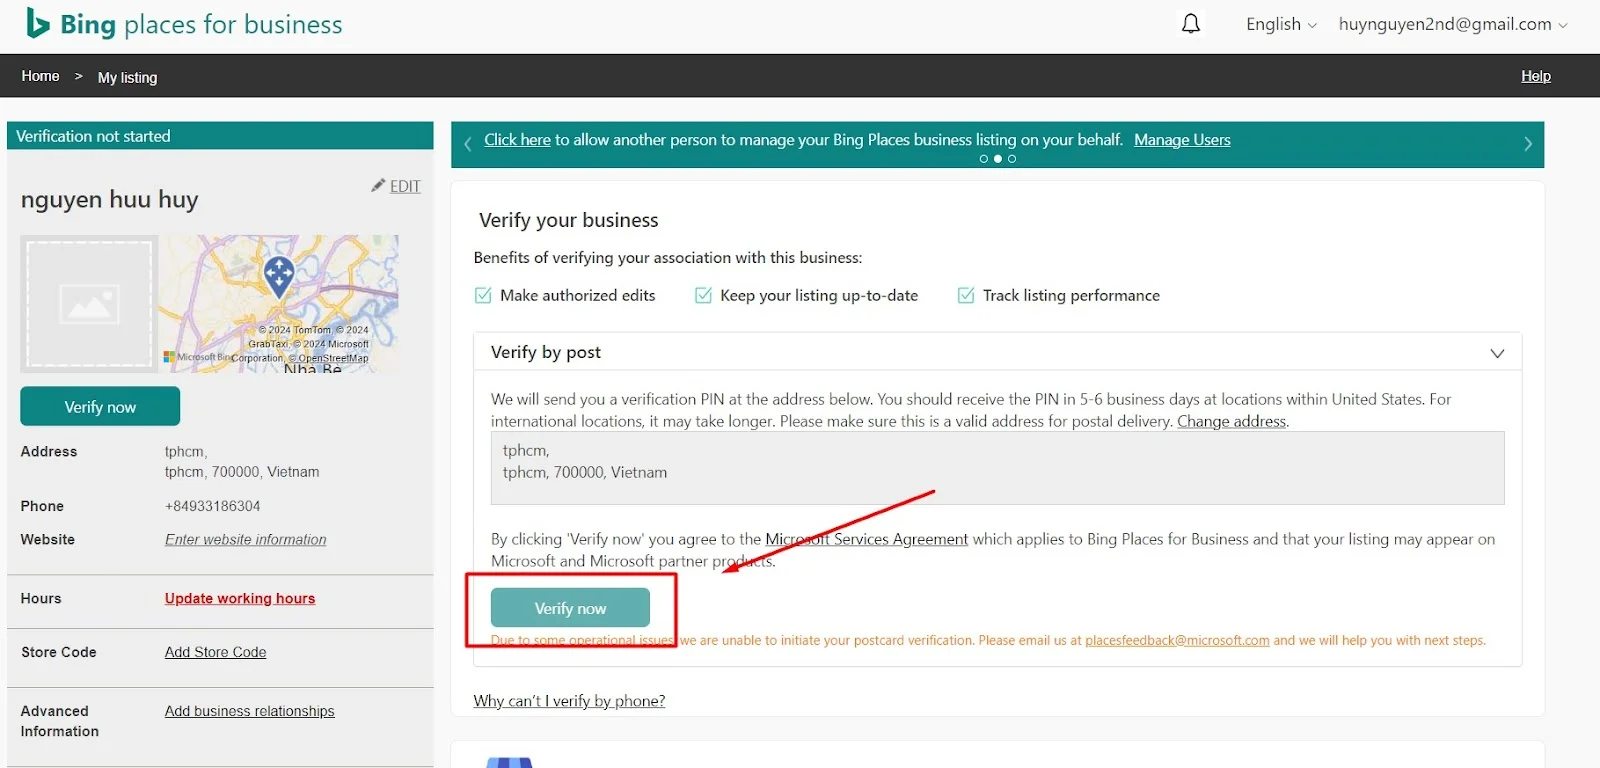Go to next banner with right arrow
1600x768 pixels.
[x=1528, y=144]
